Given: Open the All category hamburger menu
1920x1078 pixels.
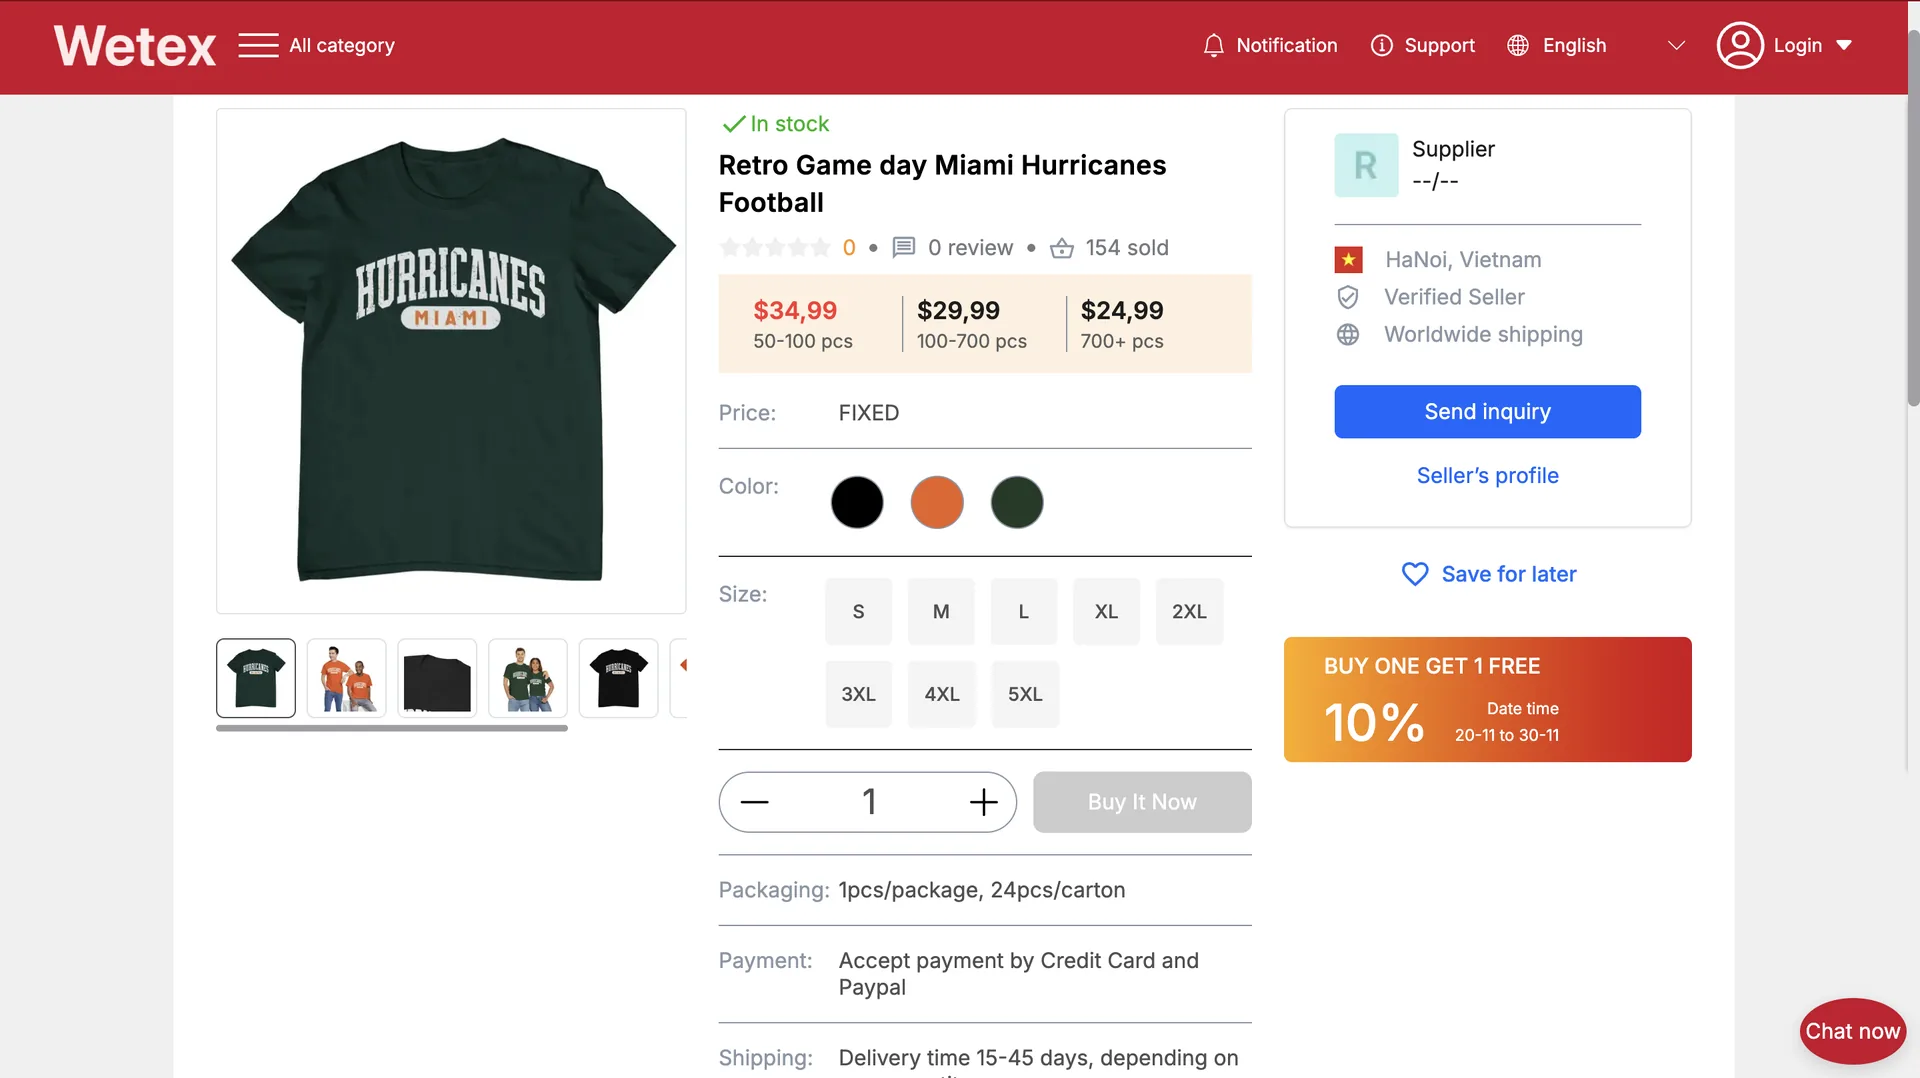Looking at the screenshot, I should pyautogui.click(x=258, y=46).
